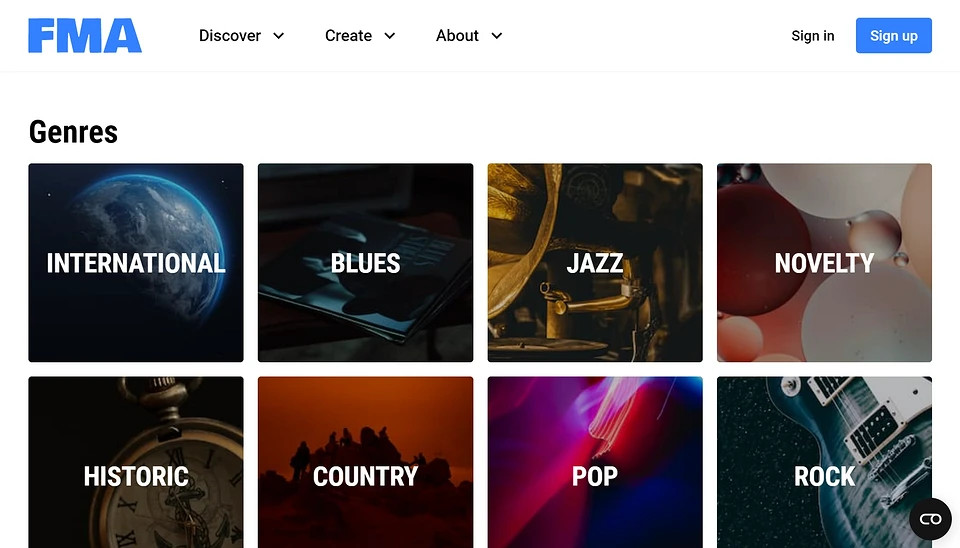Click the Genres heading
Screen dimensions: 960x548
[73, 131]
